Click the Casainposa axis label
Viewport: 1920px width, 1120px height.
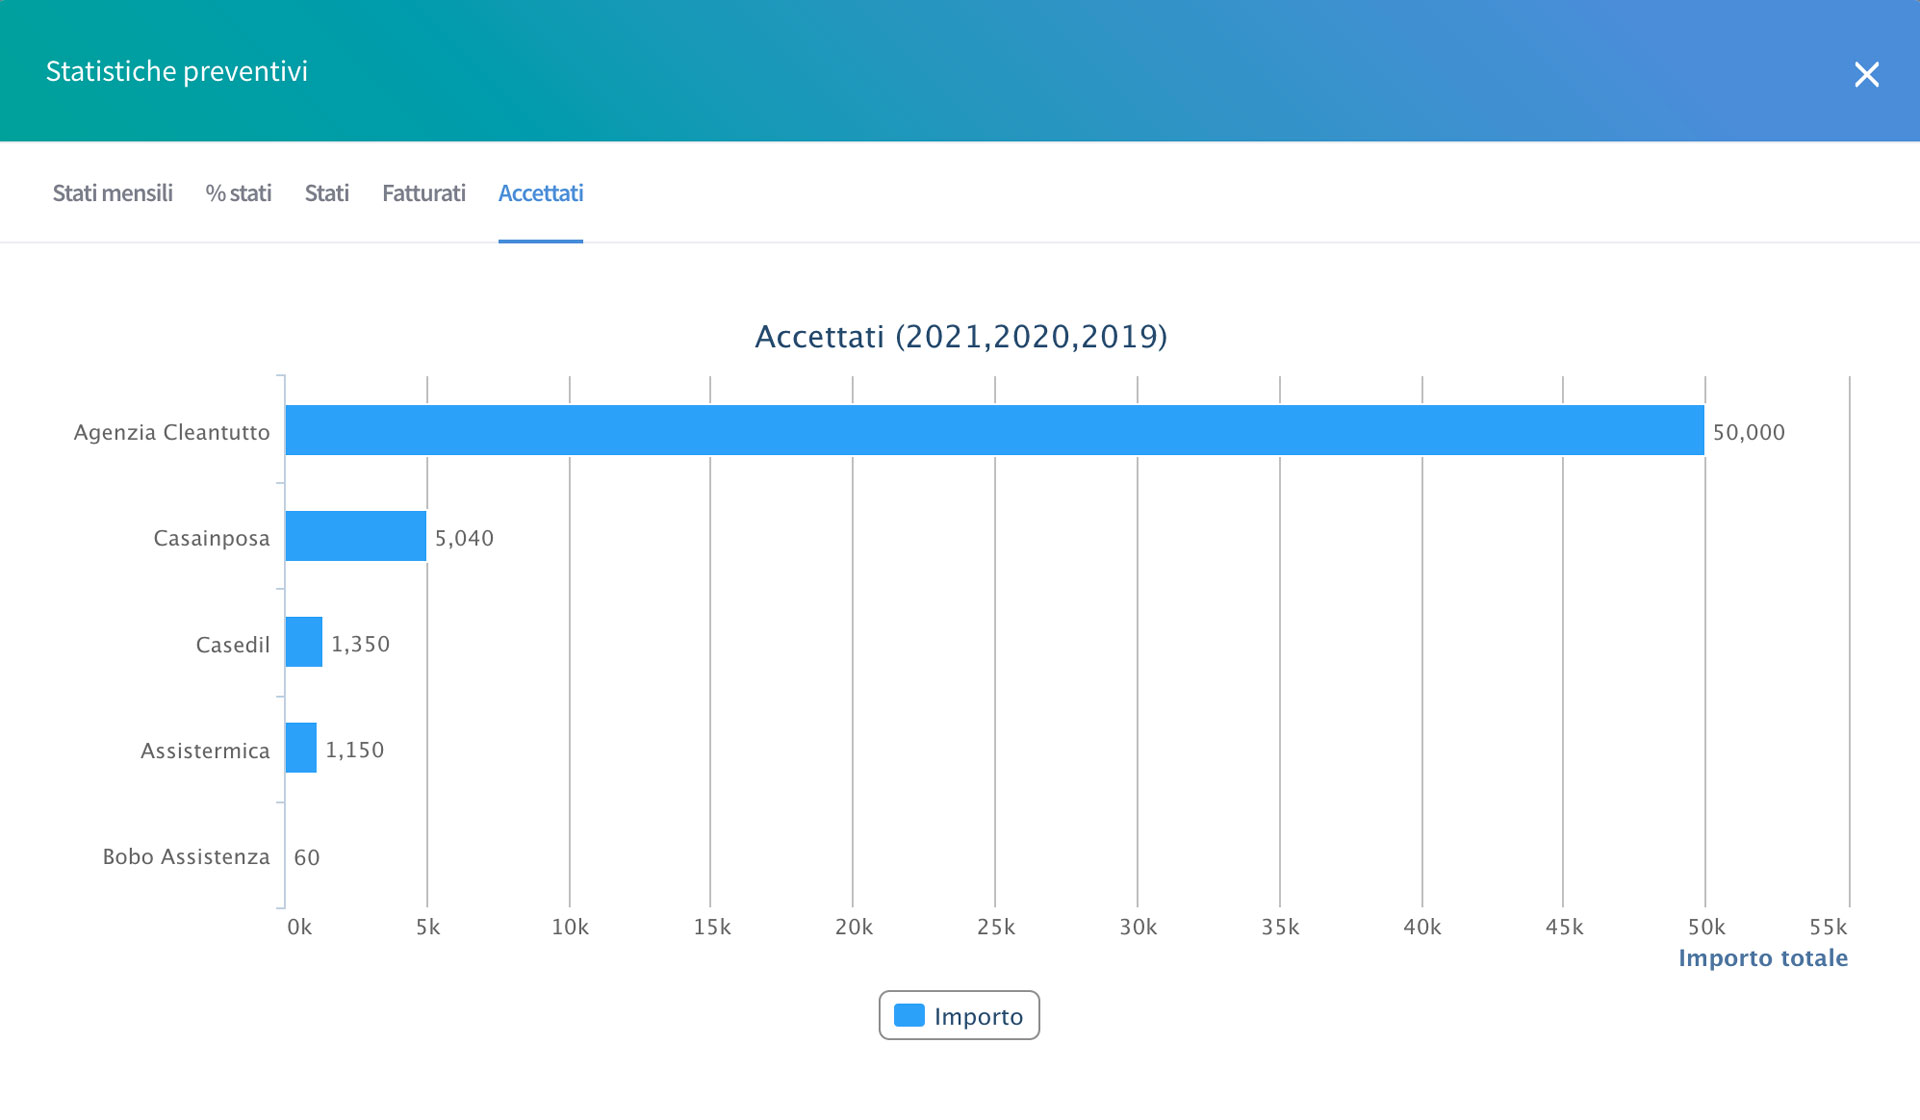click(212, 538)
